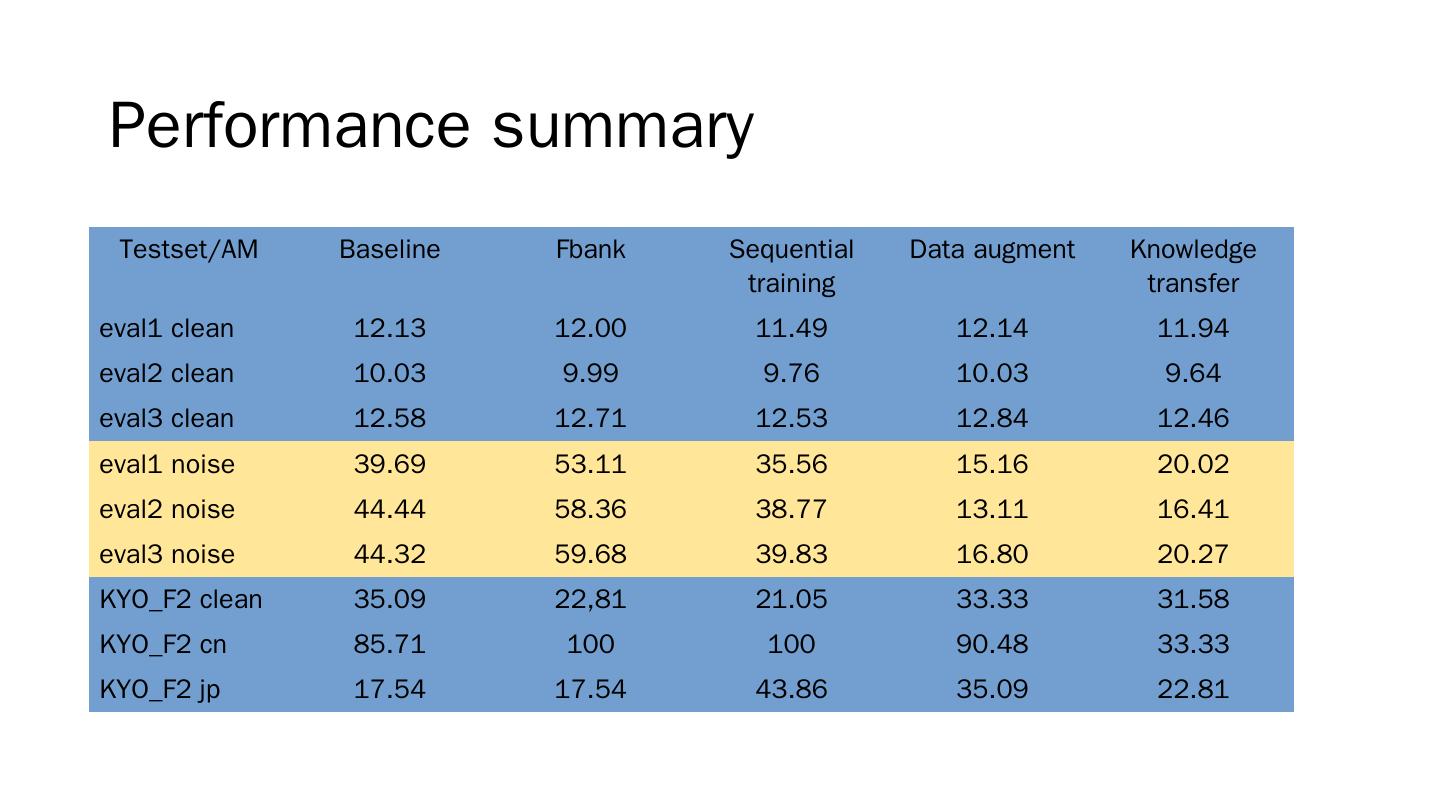Select the 'eval1 clean' row label
The height and width of the screenshot is (810, 1440).
166,329
